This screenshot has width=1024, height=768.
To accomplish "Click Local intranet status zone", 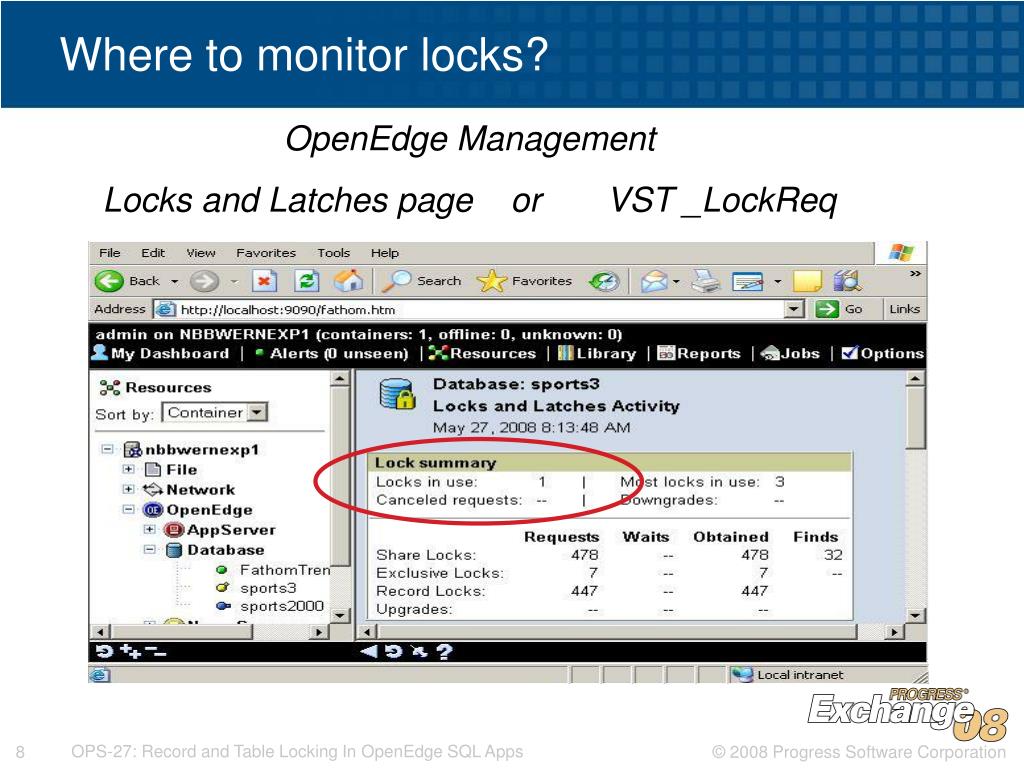I will click(789, 675).
